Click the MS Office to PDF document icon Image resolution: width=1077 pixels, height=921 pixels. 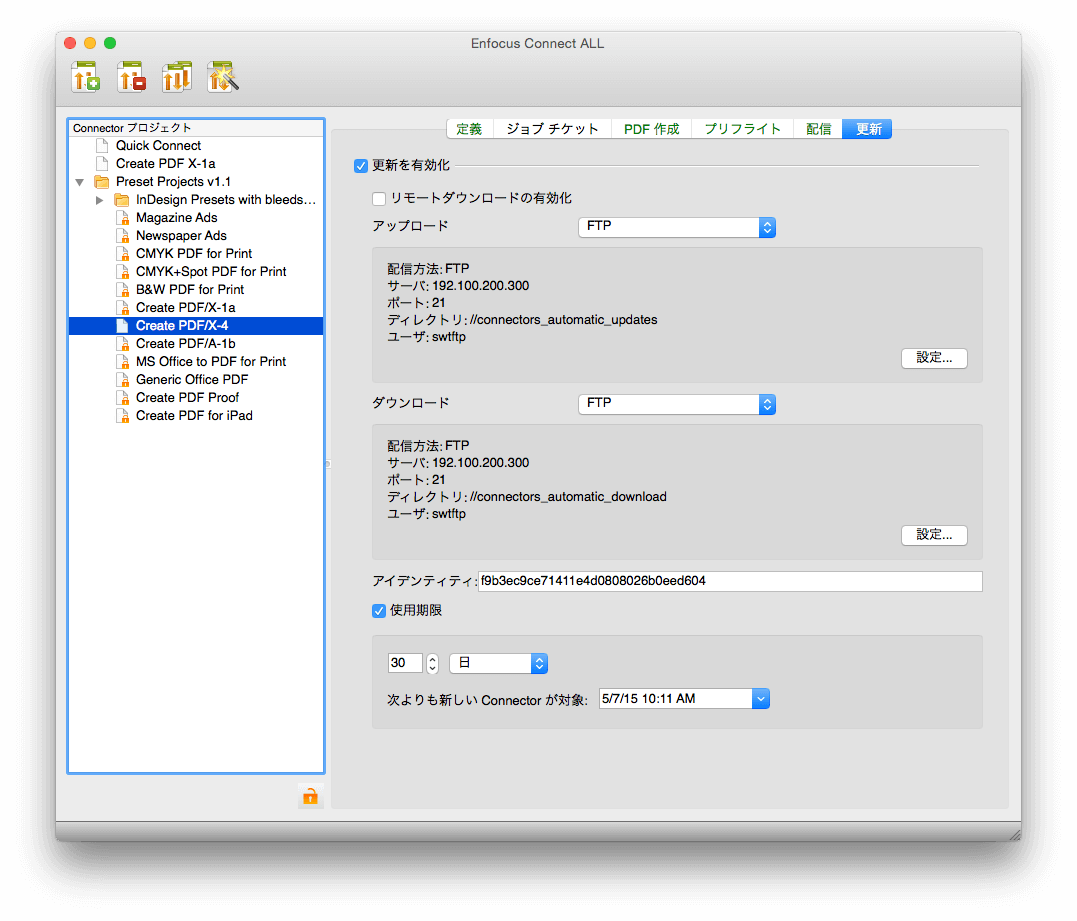pyautogui.click(x=123, y=361)
